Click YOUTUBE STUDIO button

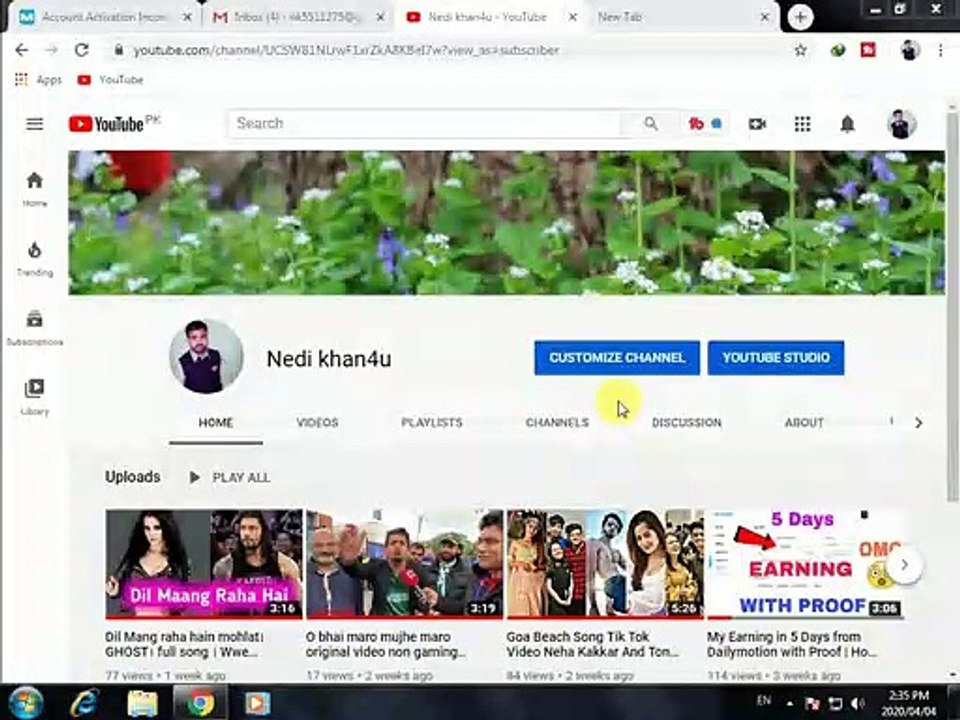pos(776,358)
